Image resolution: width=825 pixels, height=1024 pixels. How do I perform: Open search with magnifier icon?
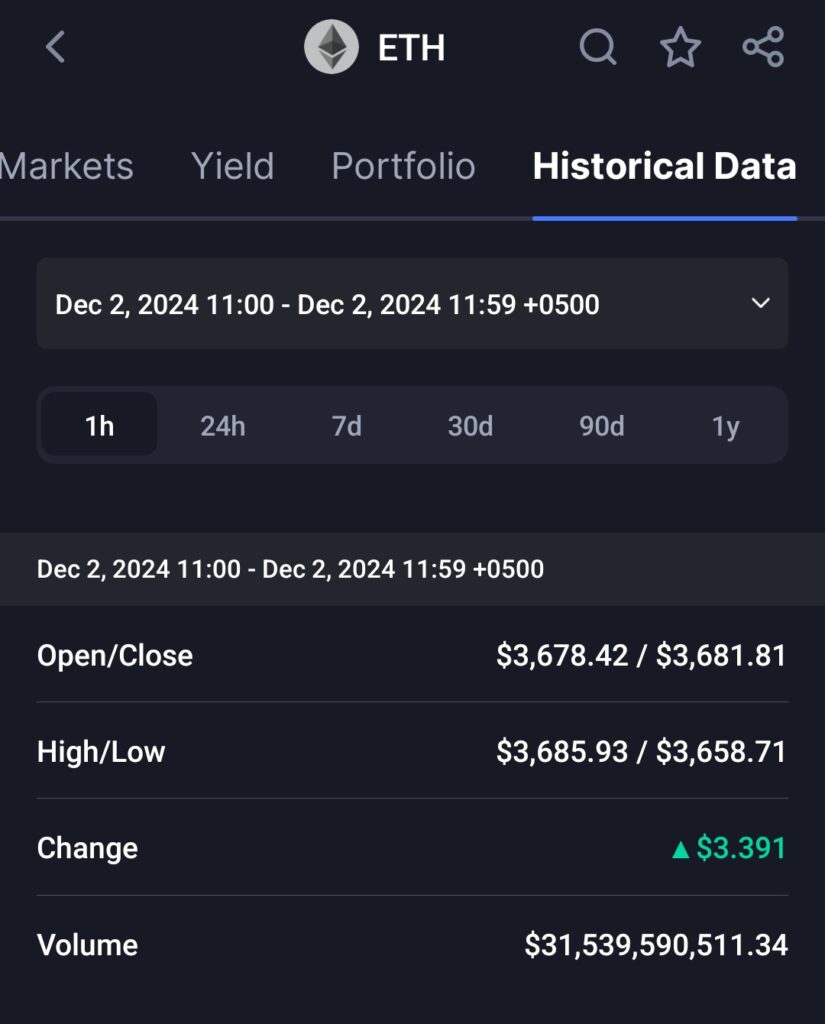(x=598, y=47)
